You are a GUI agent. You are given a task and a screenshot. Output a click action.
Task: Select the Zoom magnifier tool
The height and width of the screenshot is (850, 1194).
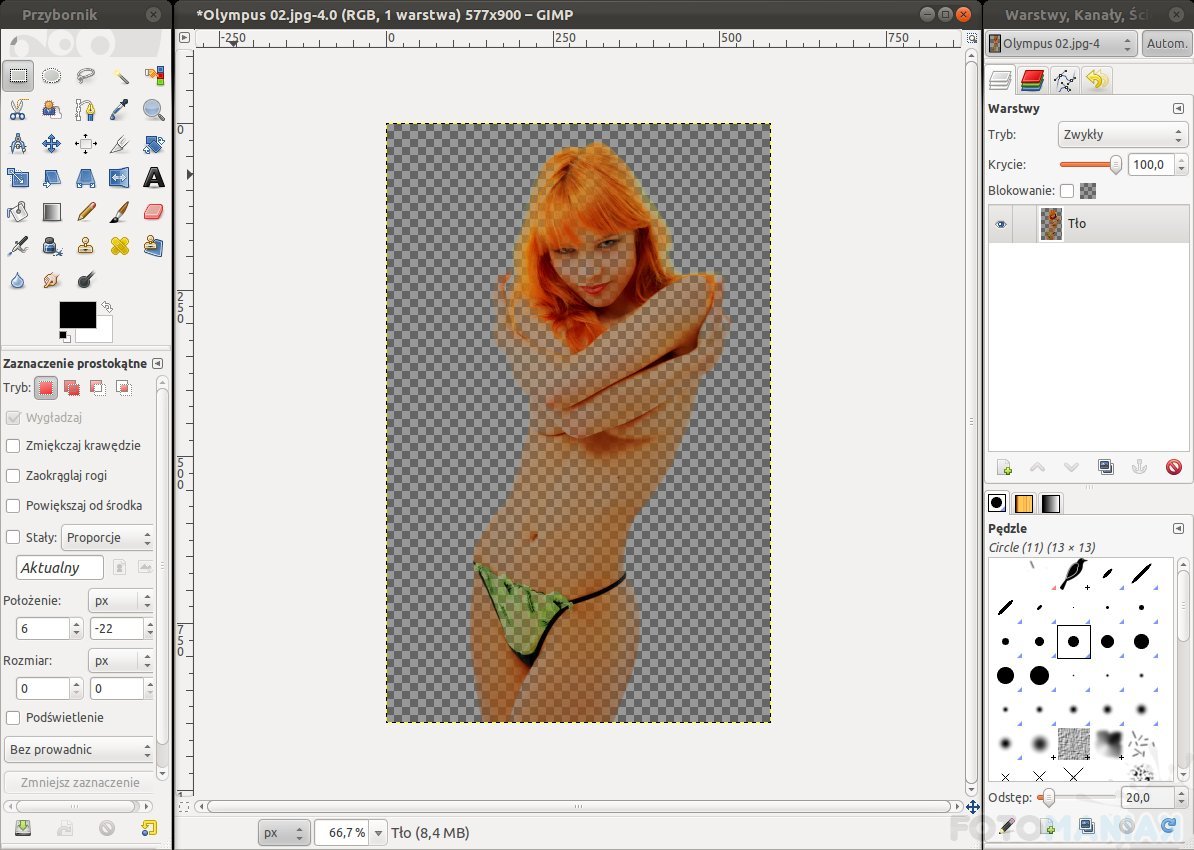pyautogui.click(x=154, y=110)
